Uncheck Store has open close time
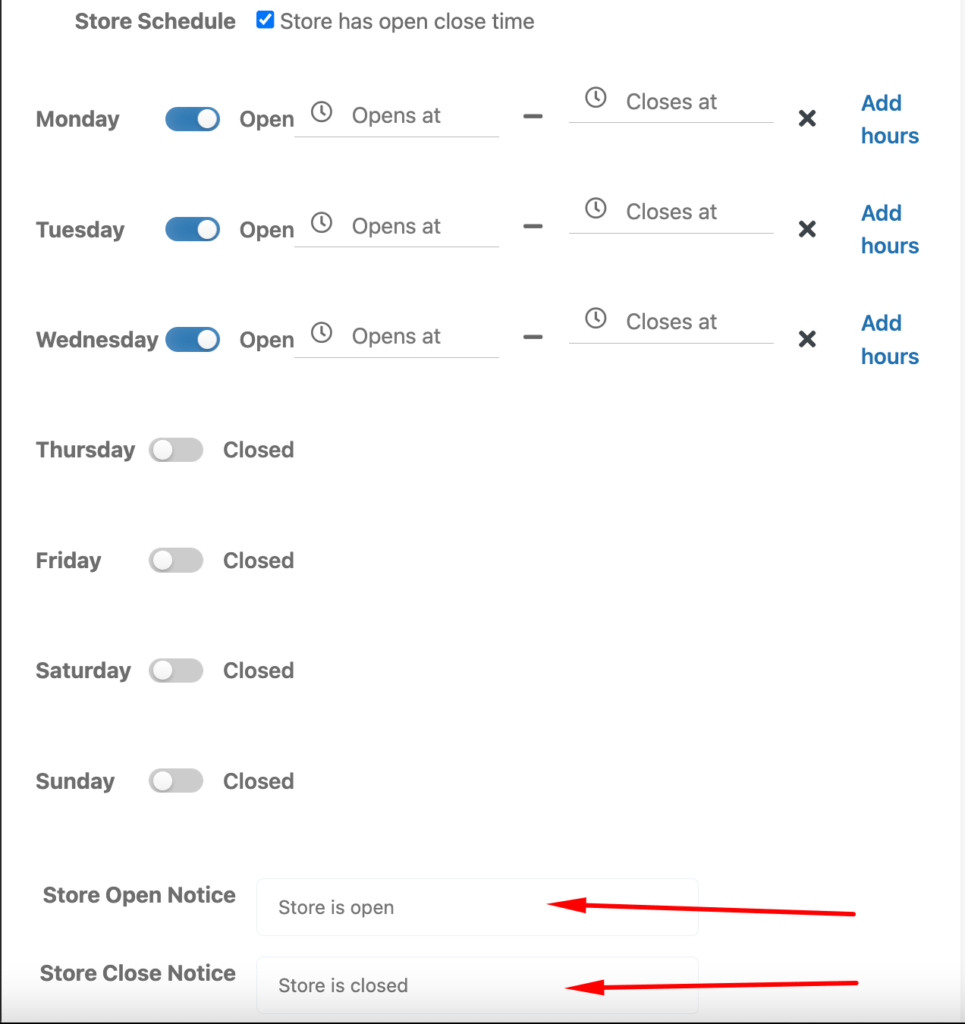 point(264,20)
